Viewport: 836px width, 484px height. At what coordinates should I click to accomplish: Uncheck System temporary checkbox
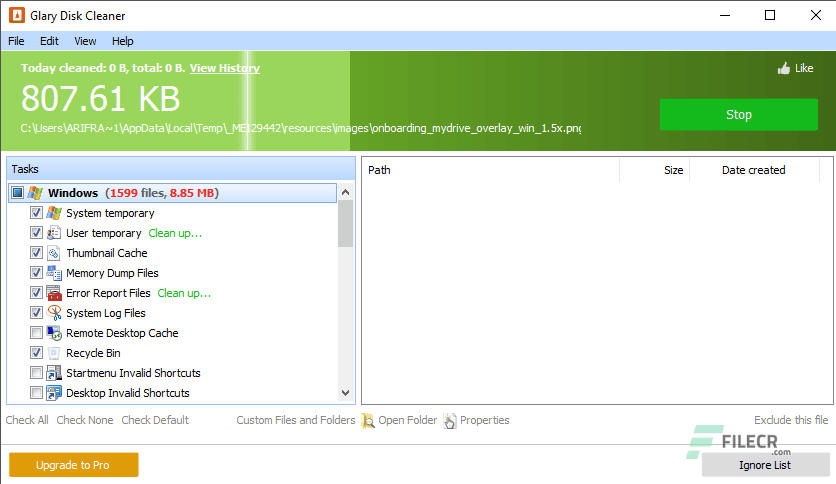coord(36,213)
